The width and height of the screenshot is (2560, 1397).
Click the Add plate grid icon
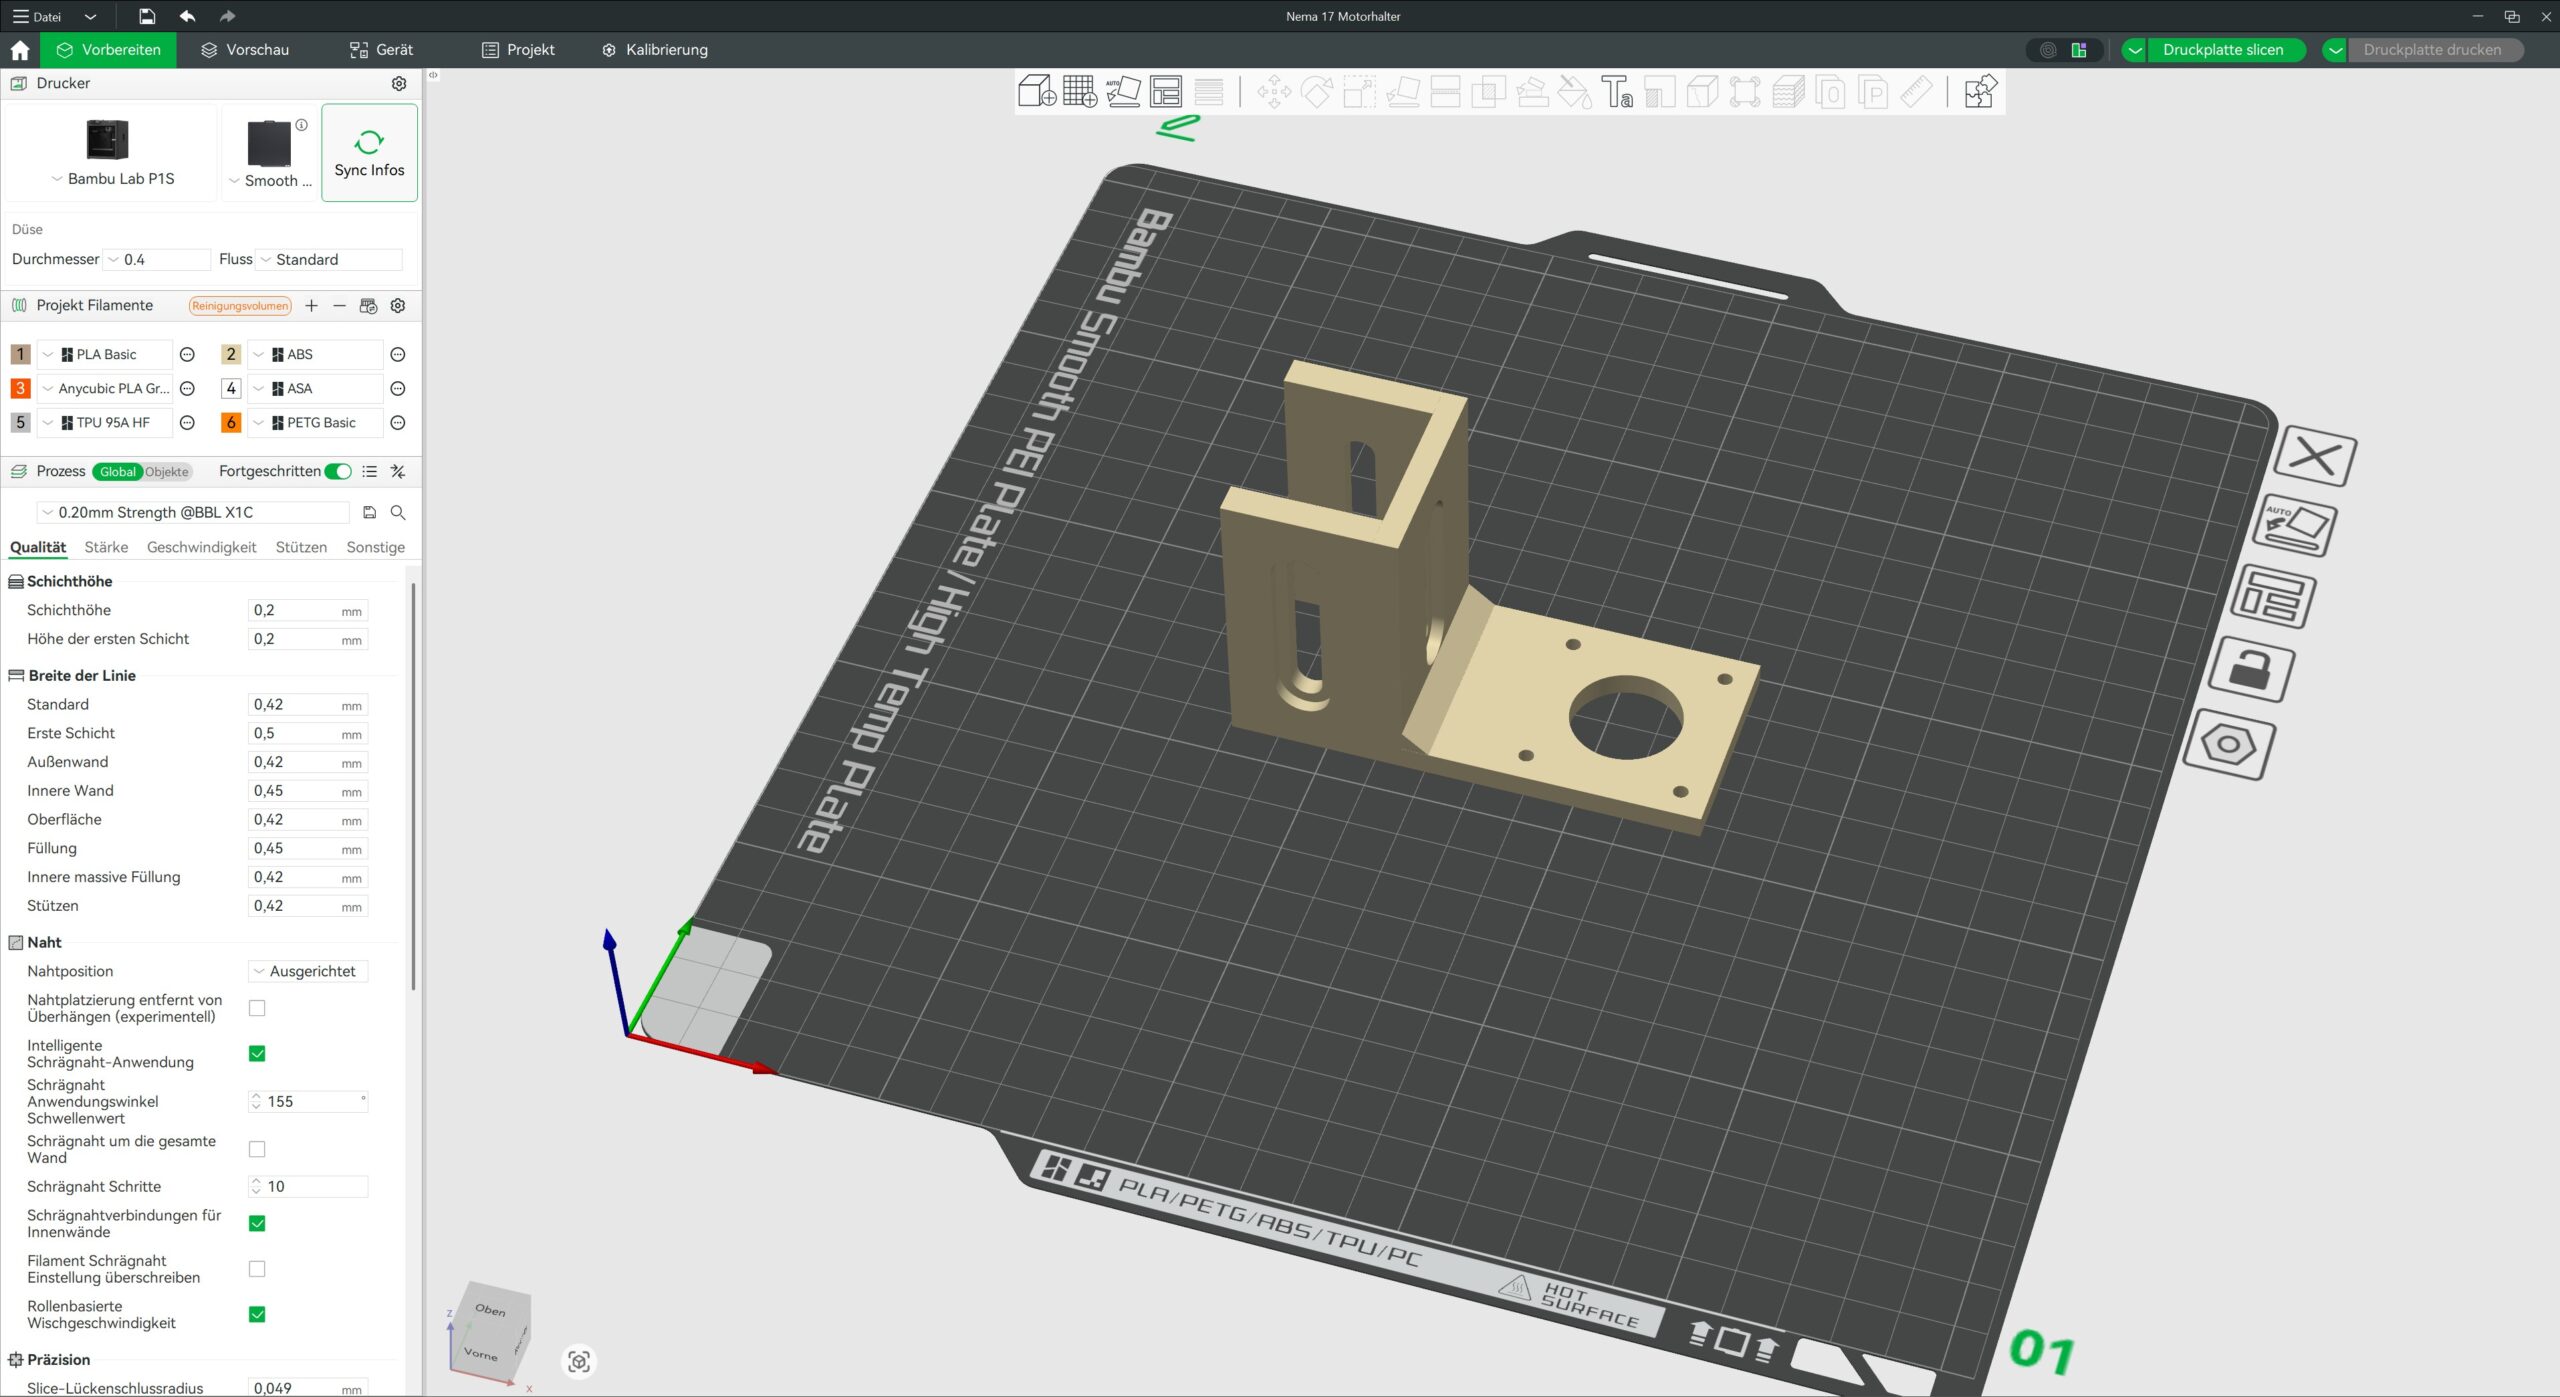pyautogui.click(x=1079, y=92)
